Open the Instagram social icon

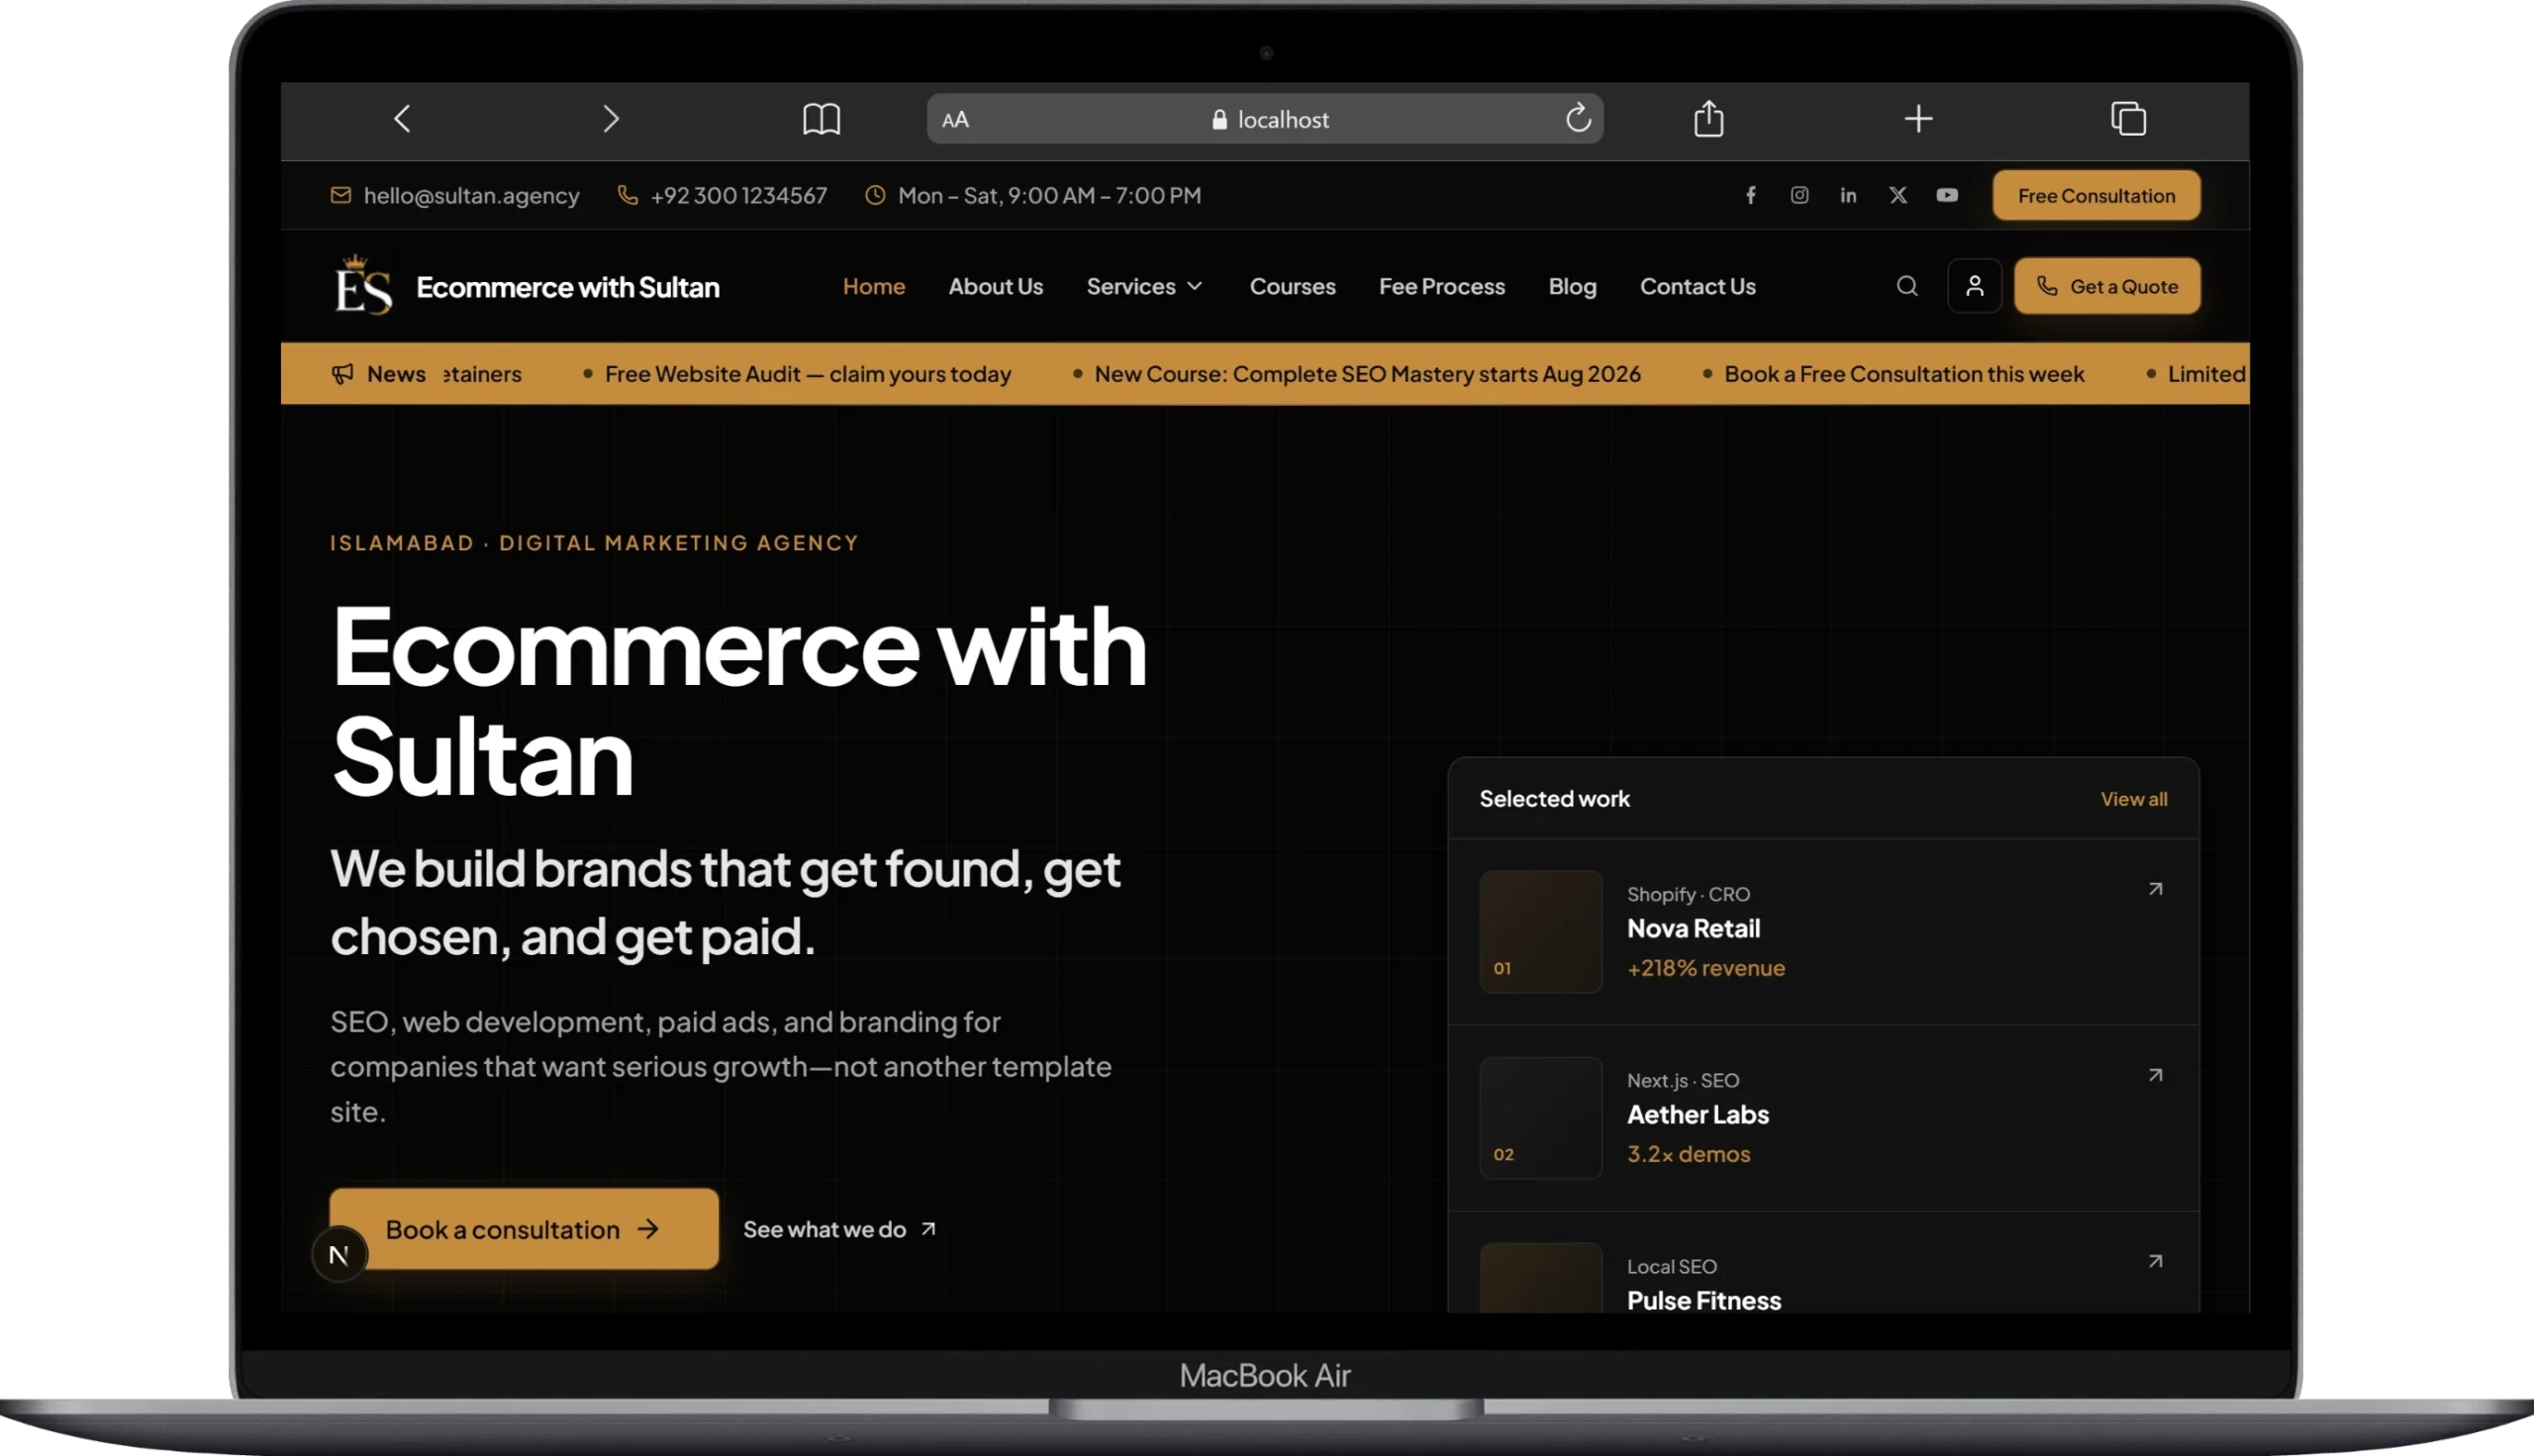(x=1799, y=195)
